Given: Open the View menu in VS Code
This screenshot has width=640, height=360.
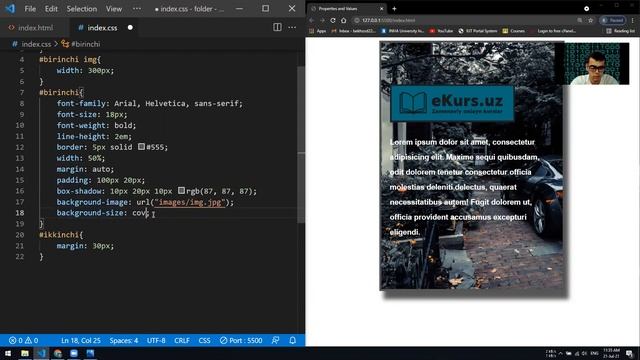Looking at the screenshot, I should (114, 9).
